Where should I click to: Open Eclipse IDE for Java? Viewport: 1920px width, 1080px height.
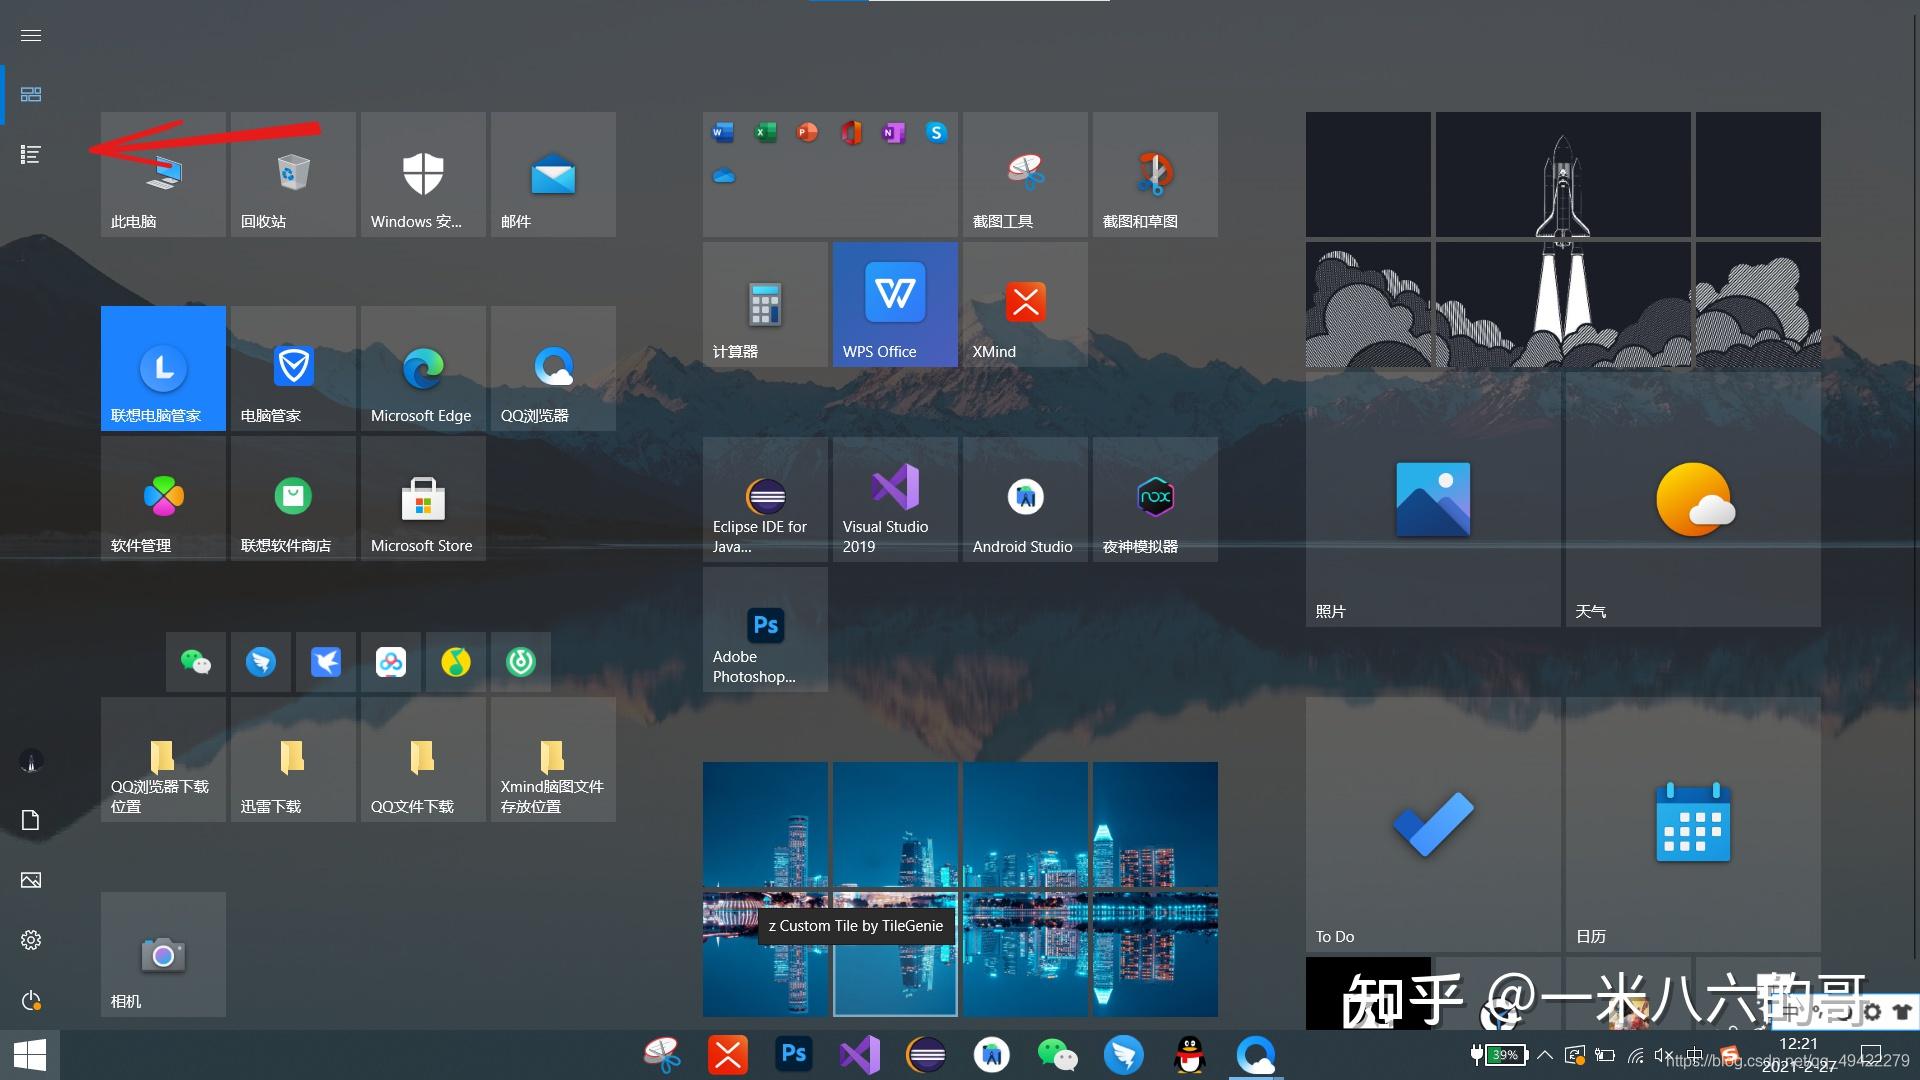(764, 498)
